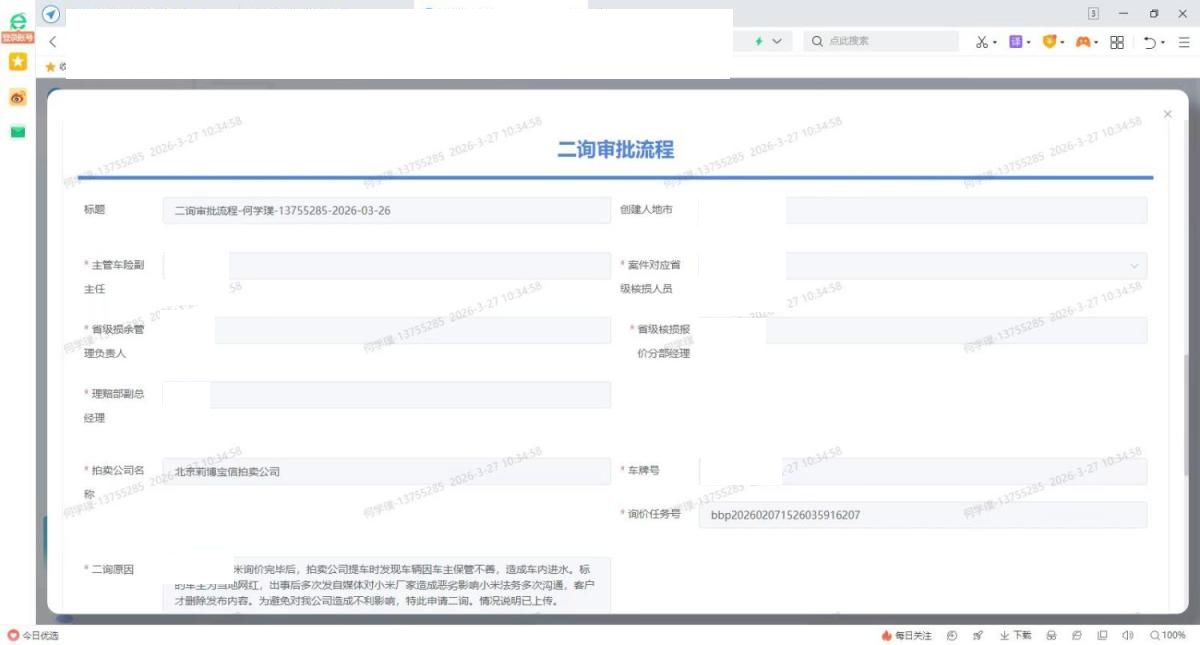Open the Weibo sidebar icon

point(17,97)
